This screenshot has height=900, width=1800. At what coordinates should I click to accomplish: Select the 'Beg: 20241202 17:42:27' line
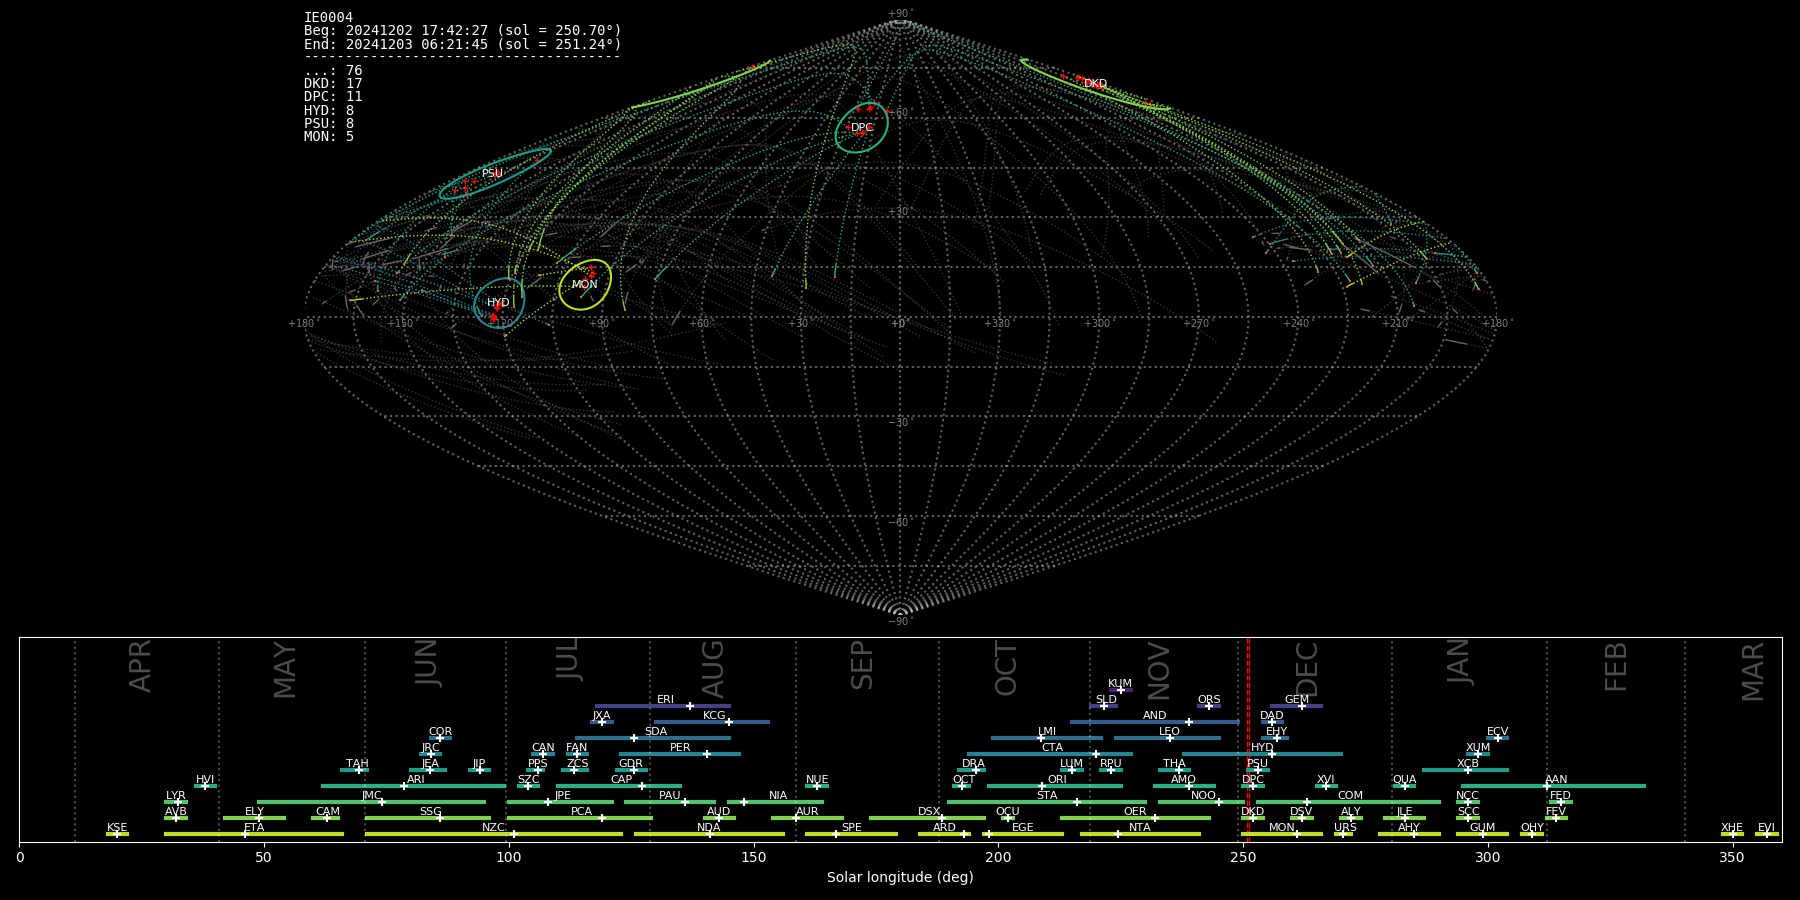coord(462,31)
